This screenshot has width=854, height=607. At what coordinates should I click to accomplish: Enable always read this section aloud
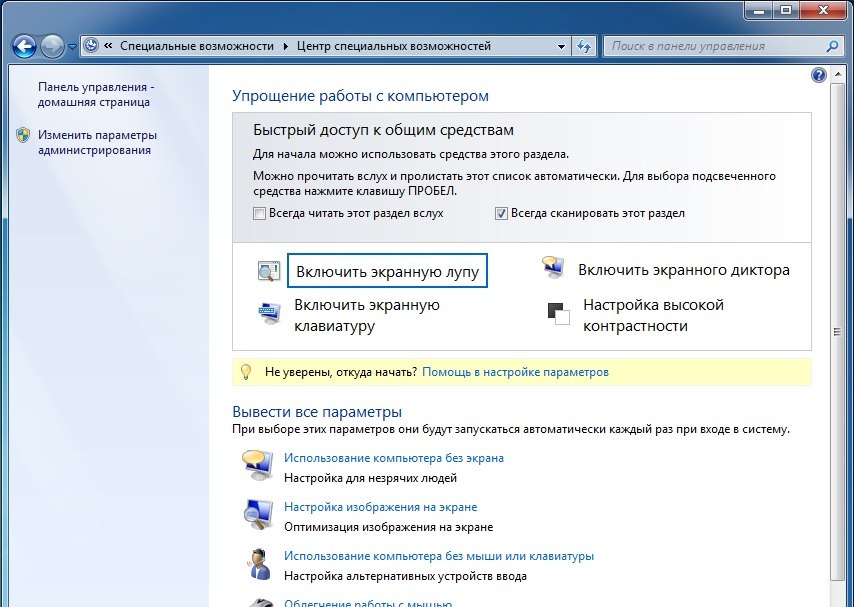tap(257, 213)
